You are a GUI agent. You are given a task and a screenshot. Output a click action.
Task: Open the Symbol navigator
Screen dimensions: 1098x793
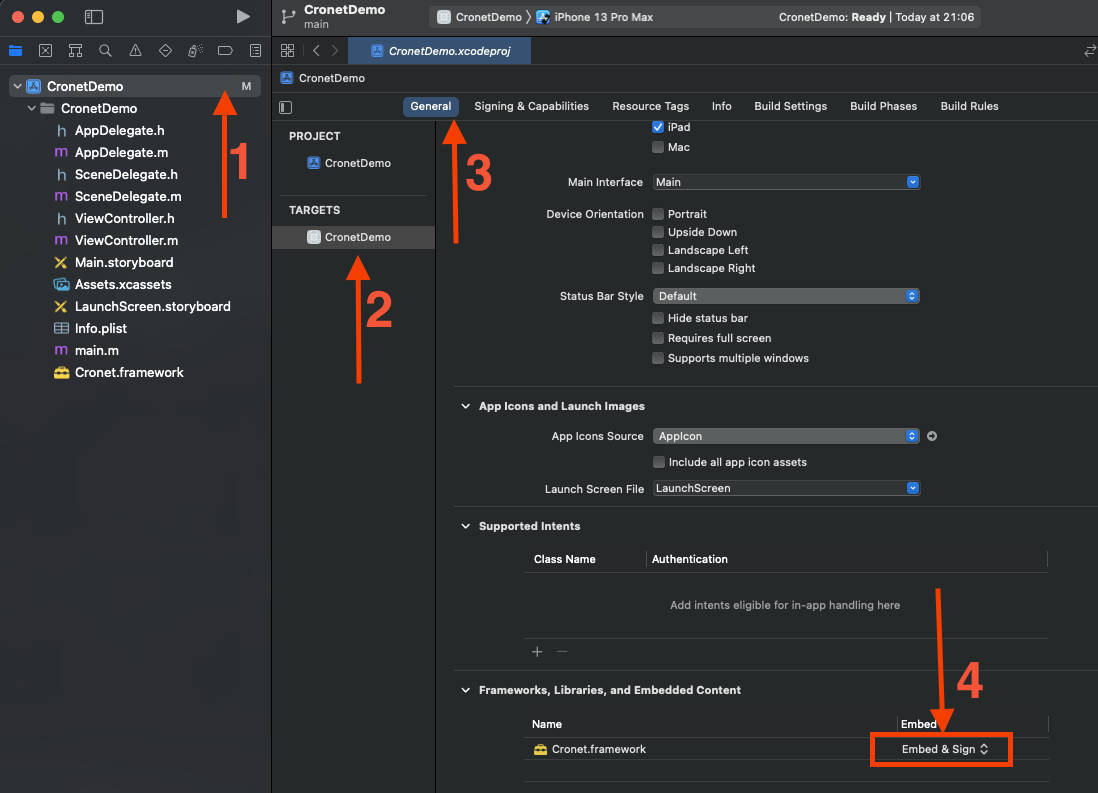[75, 50]
